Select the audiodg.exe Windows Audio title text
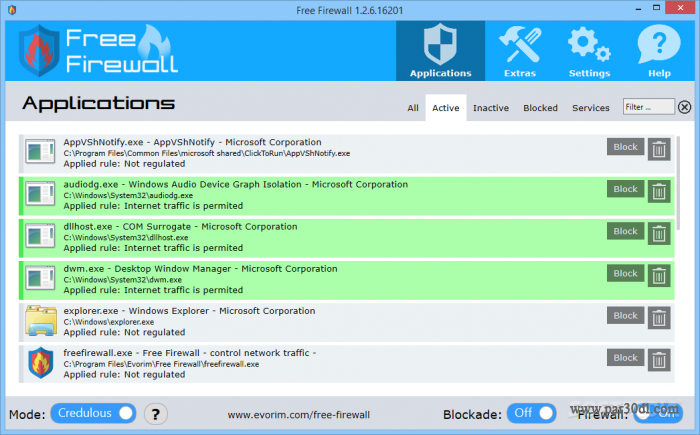This screenshot has height=435, width=700. click(x=236, y=184)
